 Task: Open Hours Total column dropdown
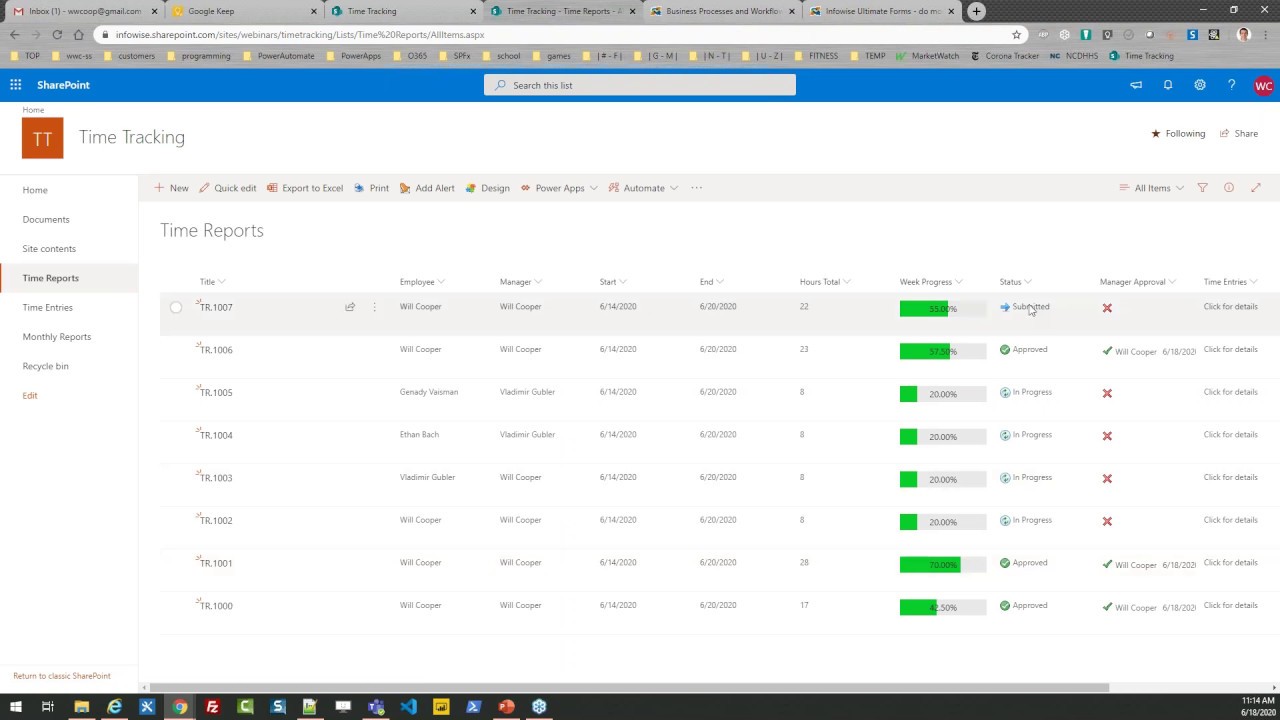tap(824, 282)
